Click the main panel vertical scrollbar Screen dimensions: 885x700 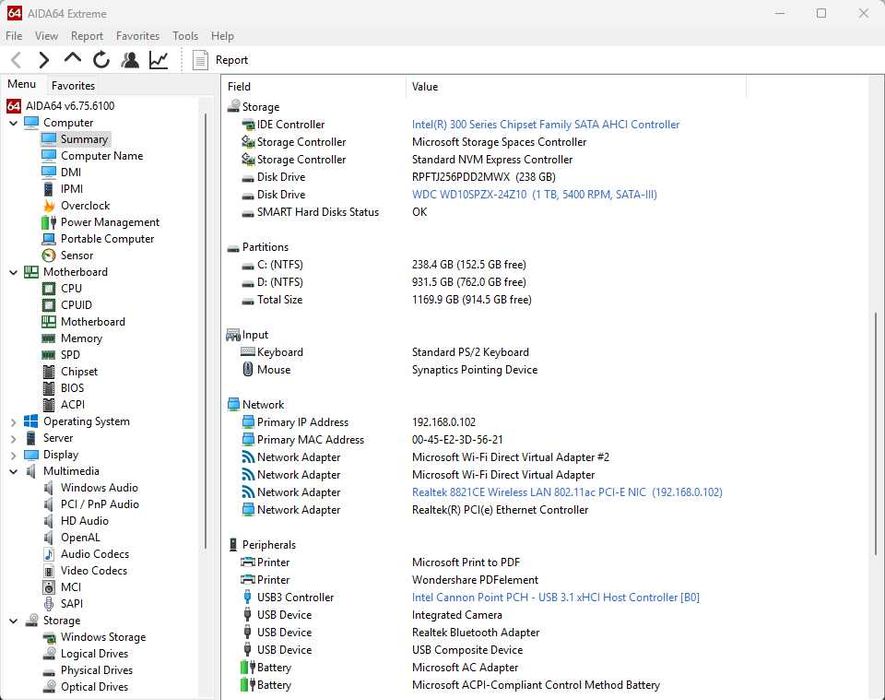click(876, 434)
